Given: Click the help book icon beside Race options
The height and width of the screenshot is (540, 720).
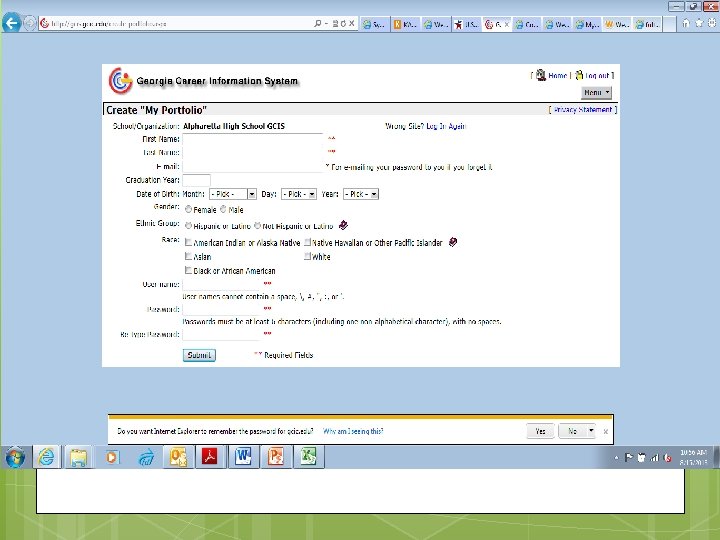Looking at the screenshot, I should 453,242.
